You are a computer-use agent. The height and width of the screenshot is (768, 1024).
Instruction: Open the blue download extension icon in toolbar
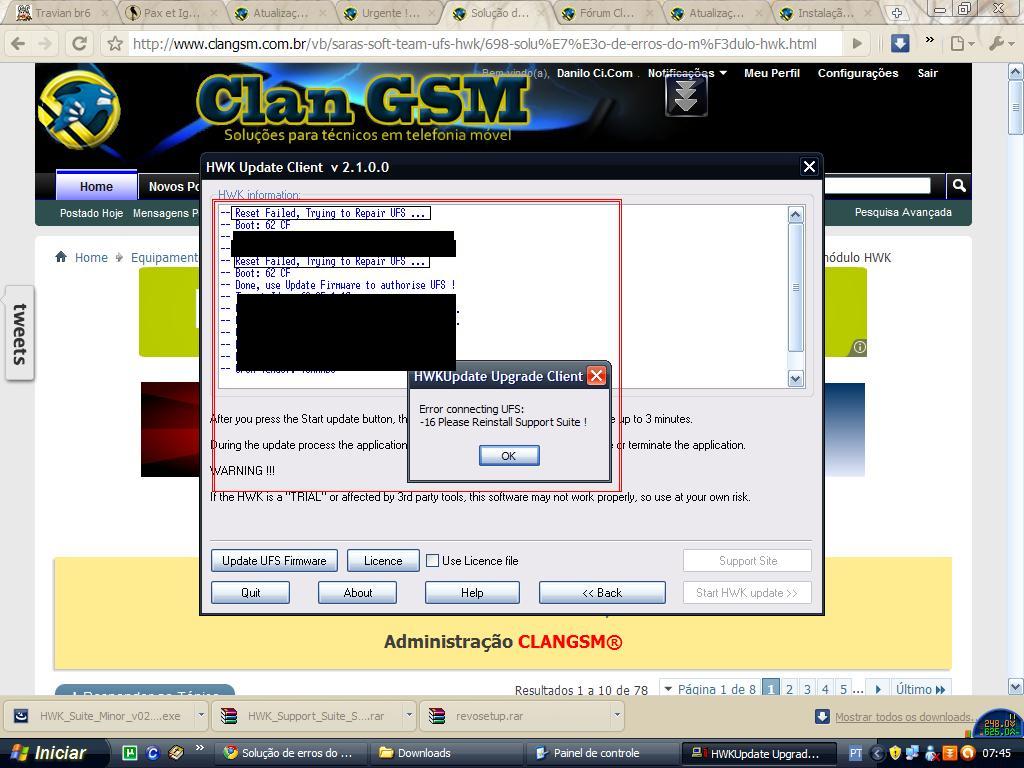[x=900, y=44]
